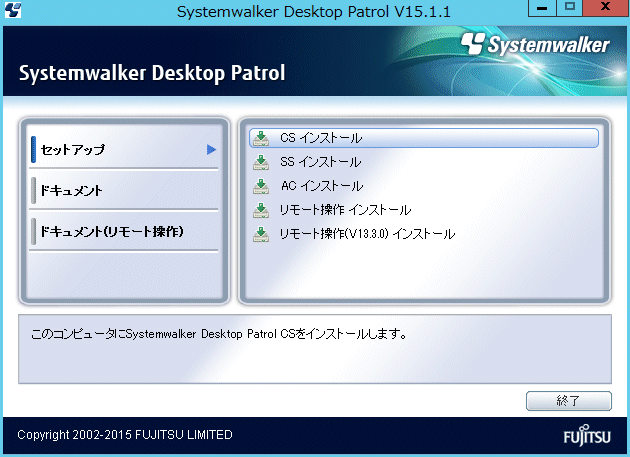The image size is (630, 457).
Task: Click the icon beside リモート操作(V13.3.0) インストール
Action: 261,234
